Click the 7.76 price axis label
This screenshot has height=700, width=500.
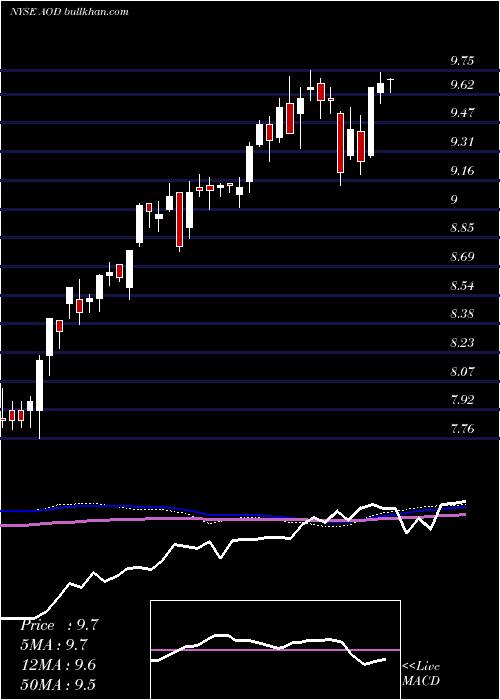tap(462, 429)
